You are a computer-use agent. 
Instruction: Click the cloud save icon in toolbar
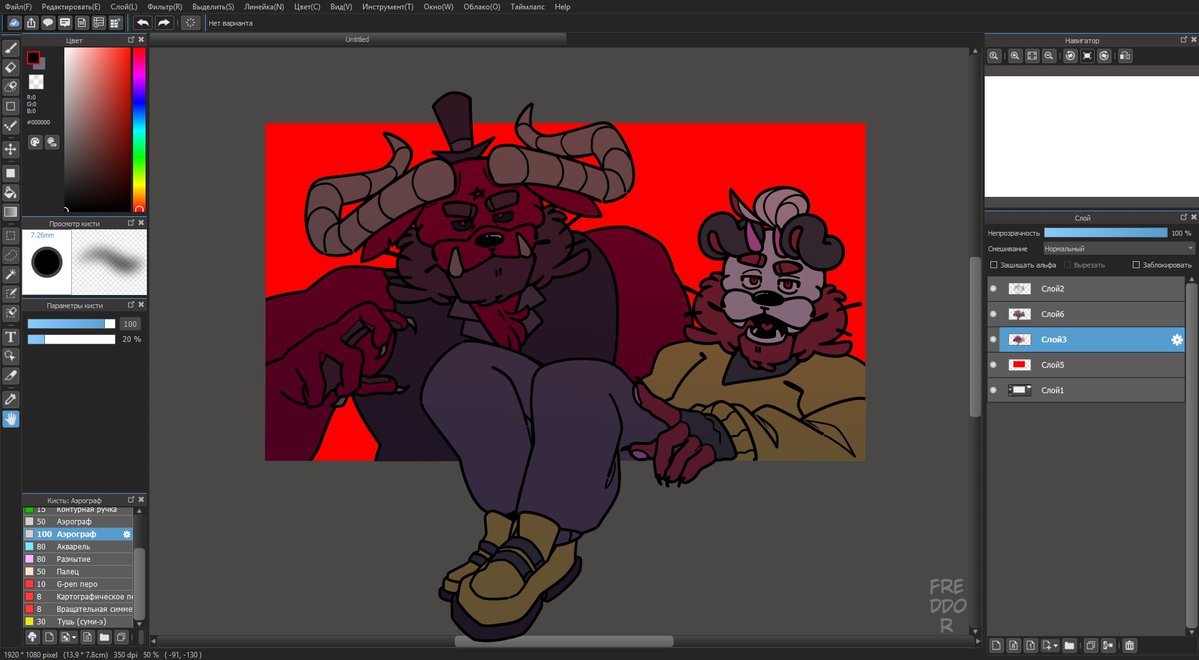pos(14,23)
